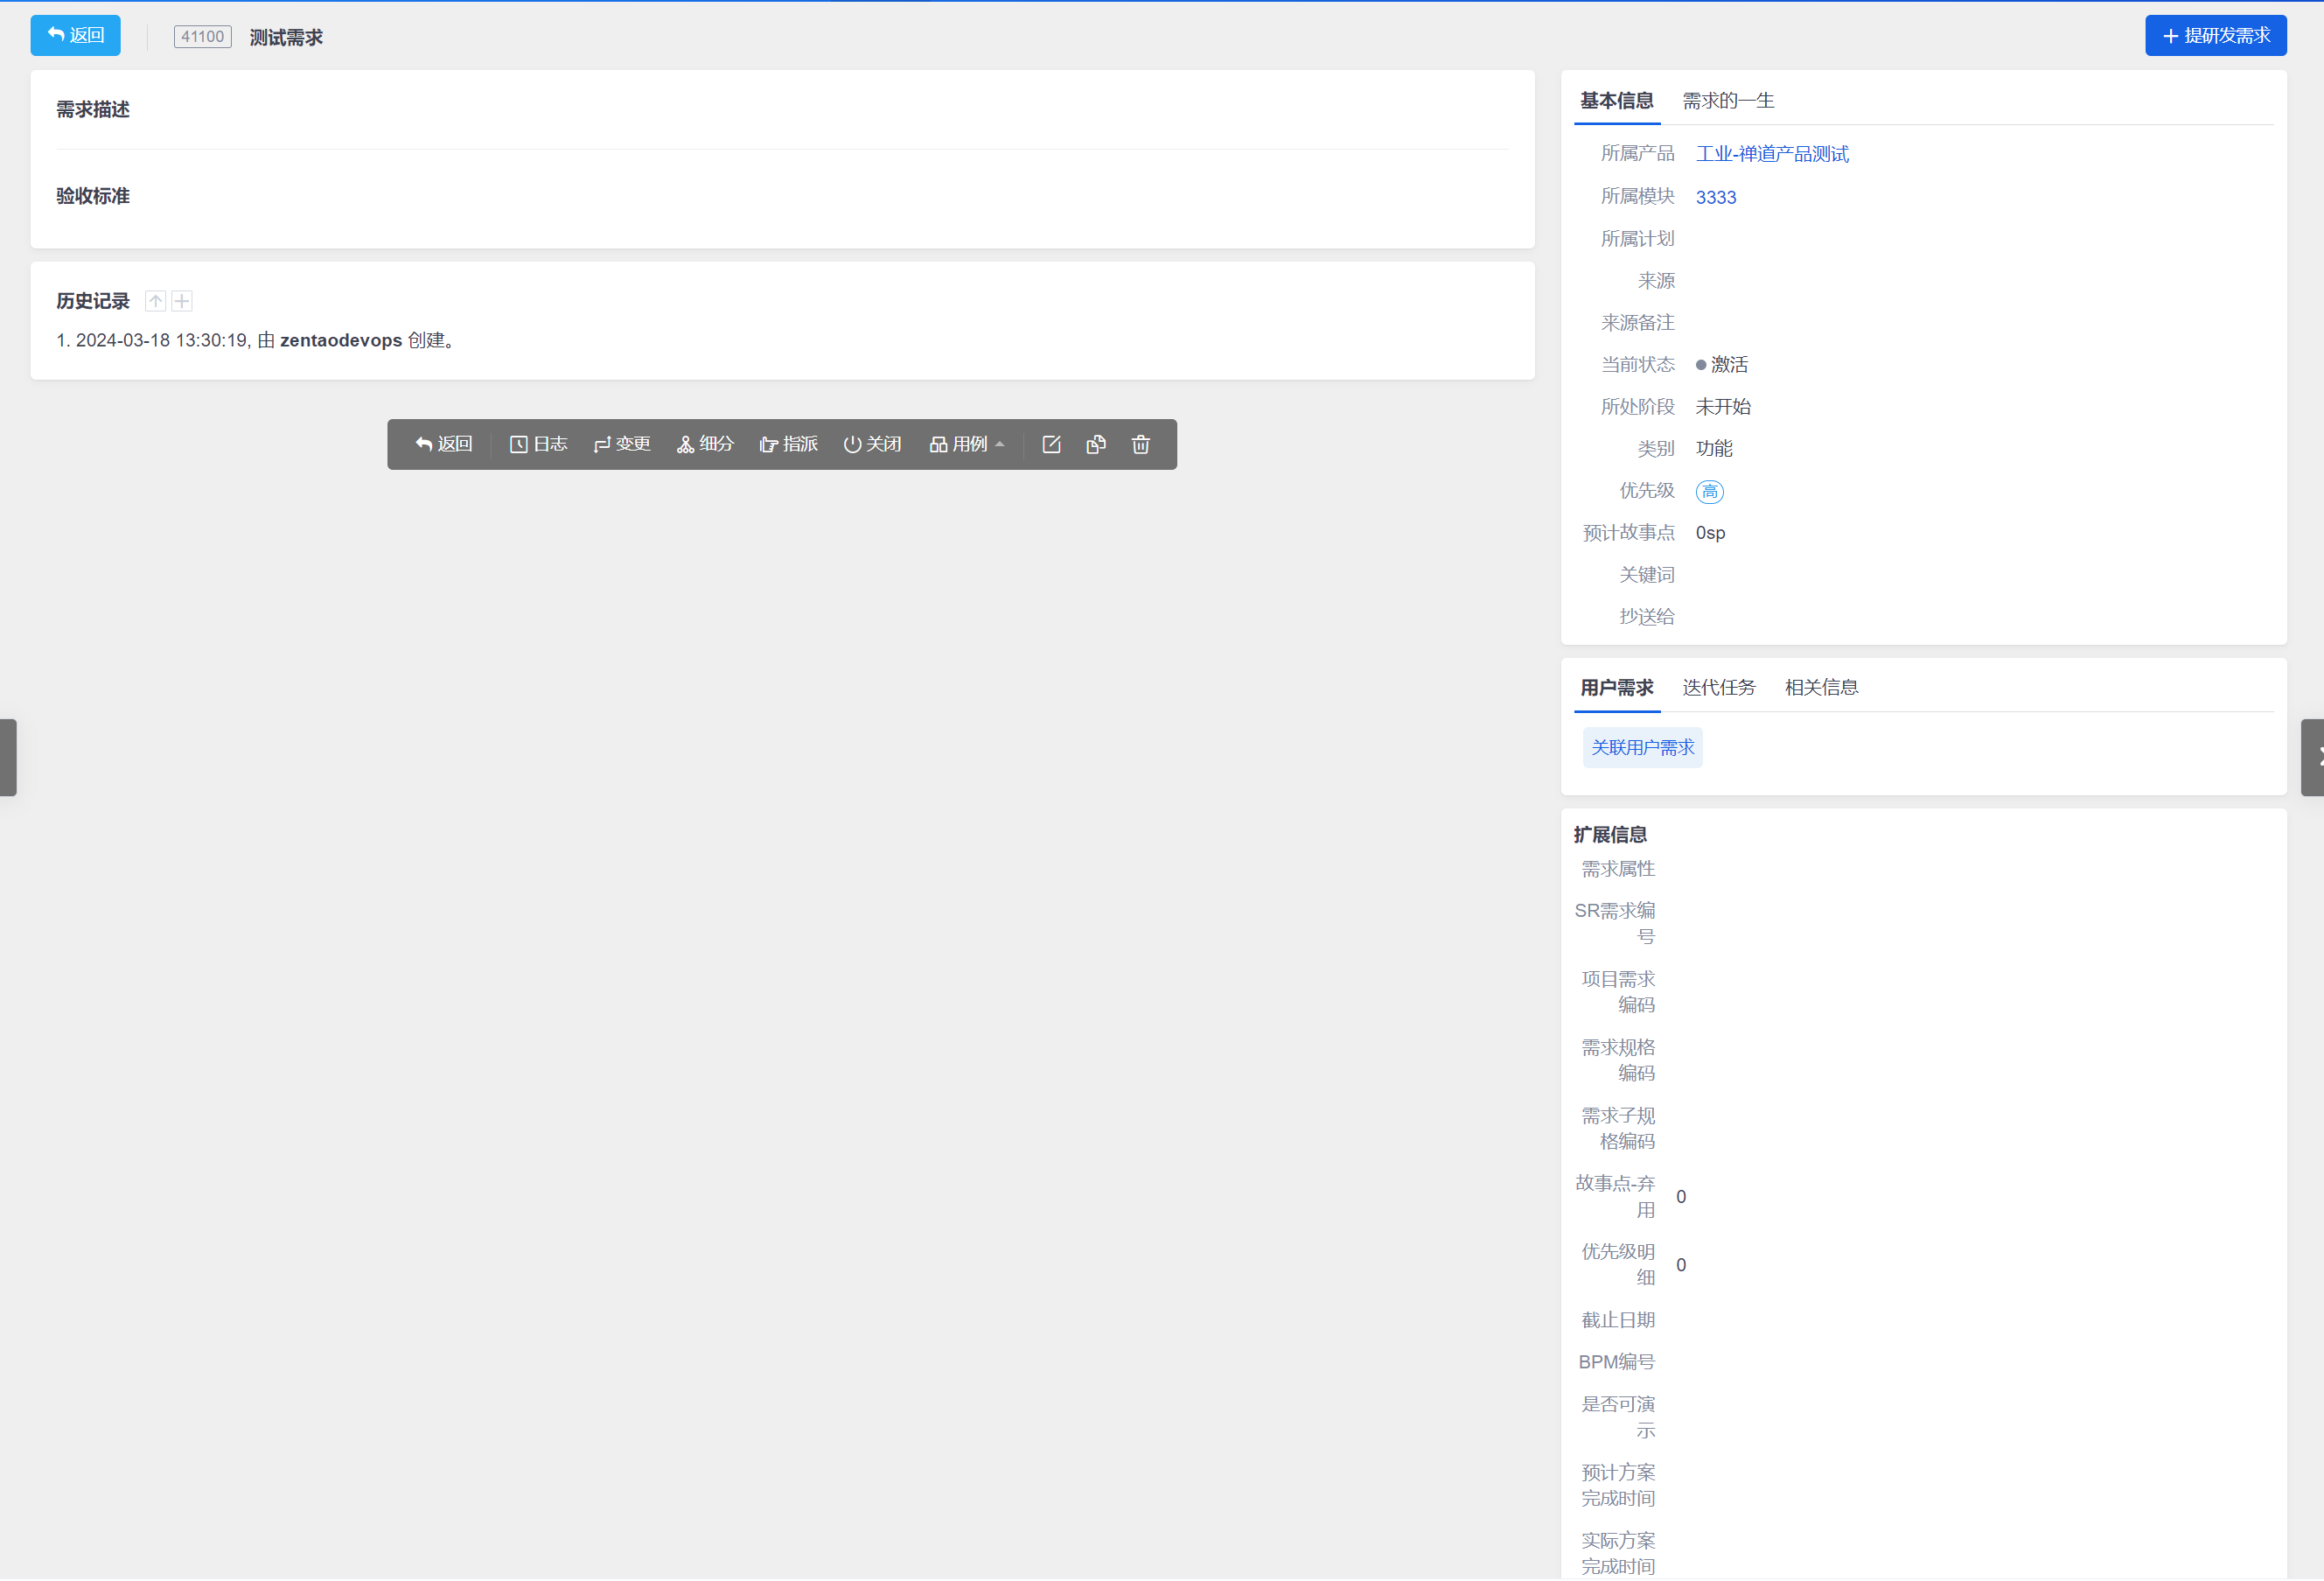Image resolution: width=2324 pixels, height=1581 pixels.
Task: Click the left side panel handle
Action: (x=8, y=758)
